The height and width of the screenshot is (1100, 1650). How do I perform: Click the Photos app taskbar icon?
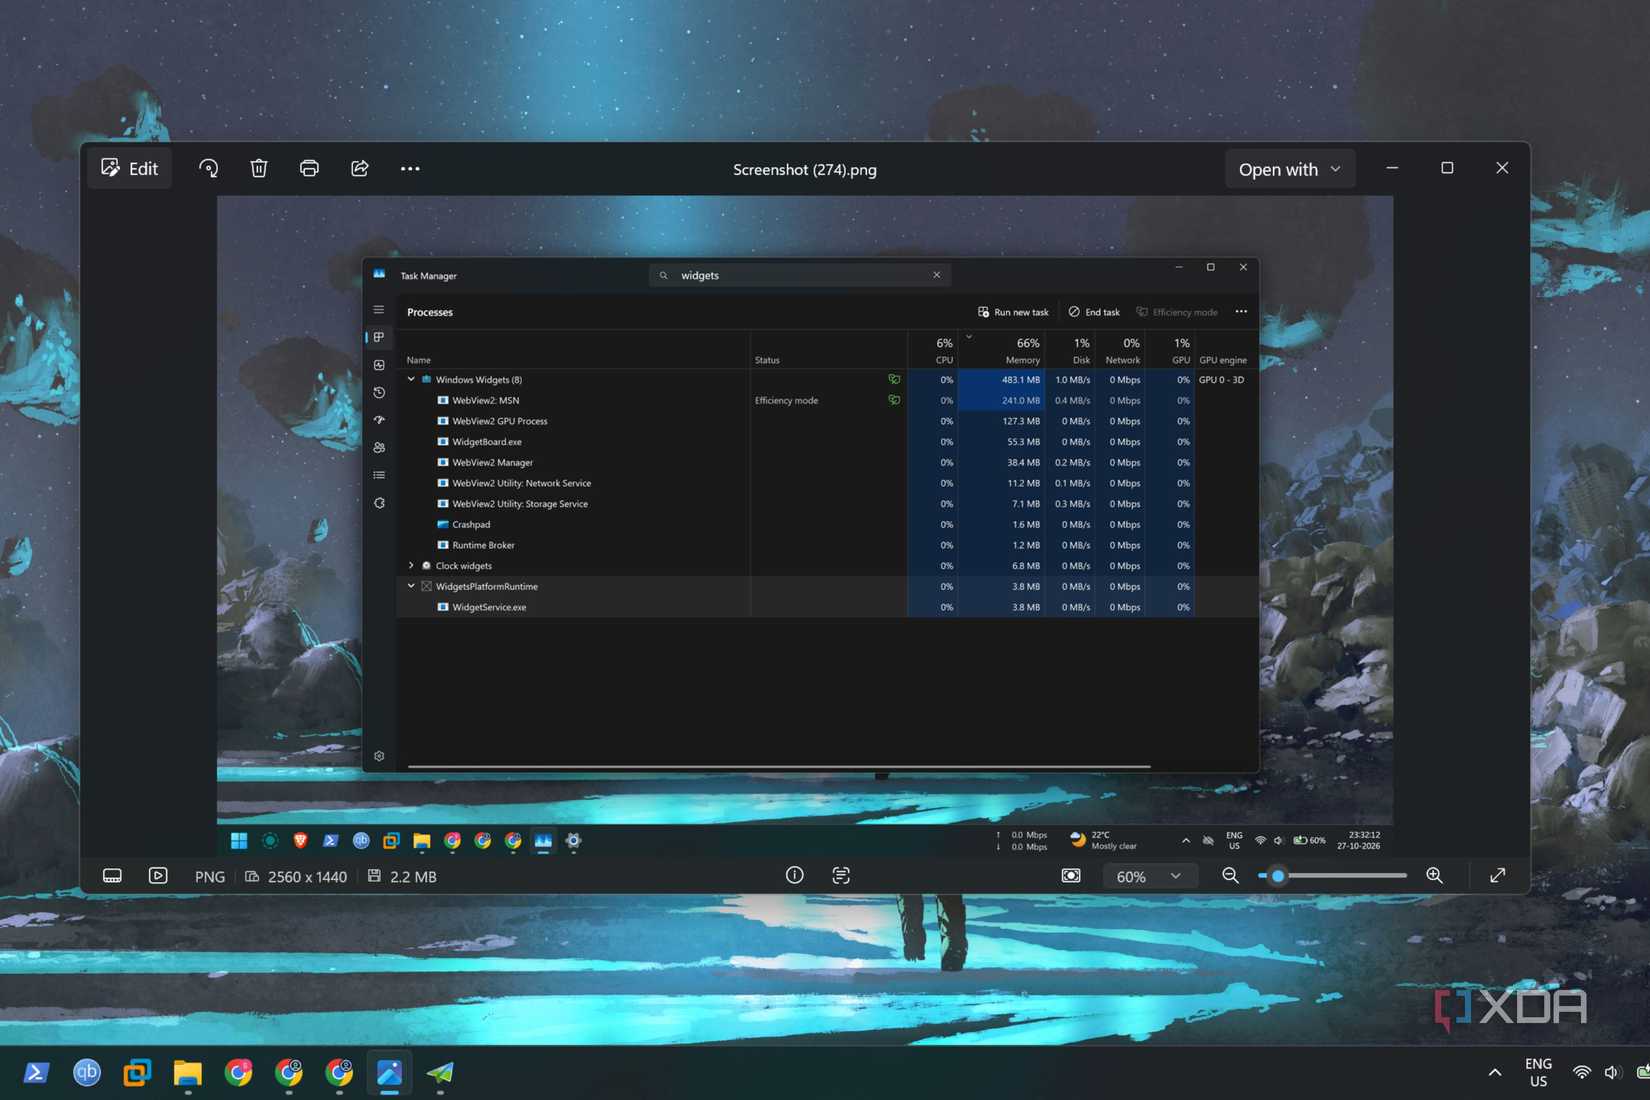[x=389, y=1073]
